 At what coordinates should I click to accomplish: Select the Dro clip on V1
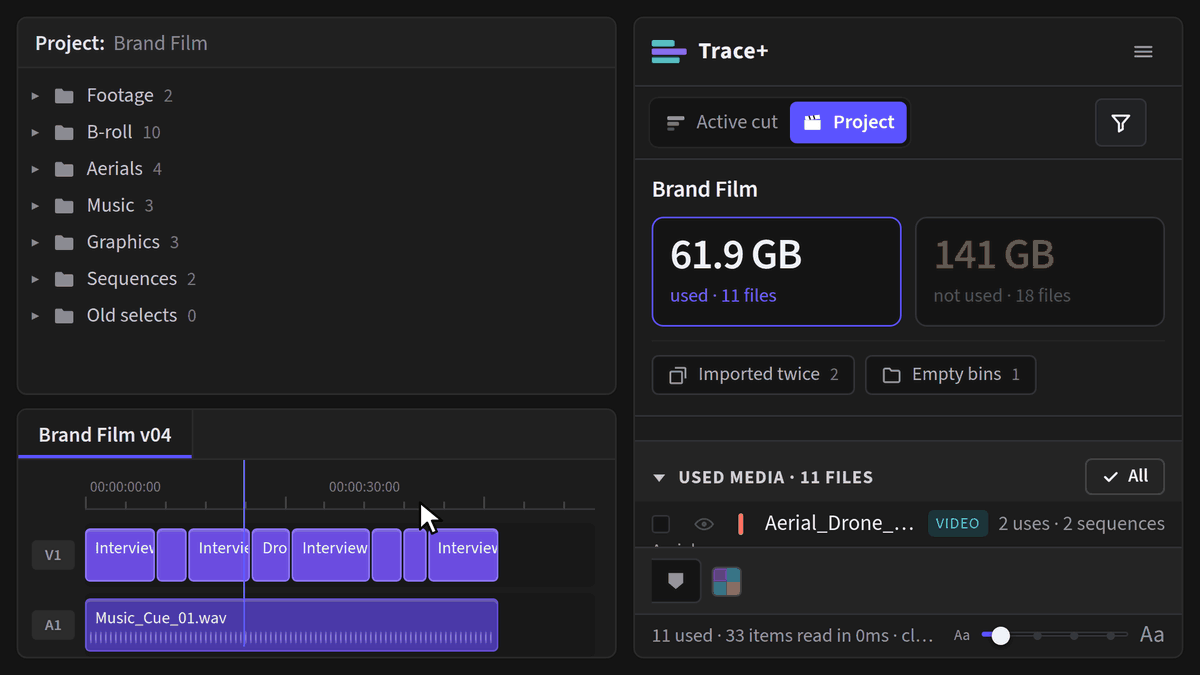pos(271,555)
